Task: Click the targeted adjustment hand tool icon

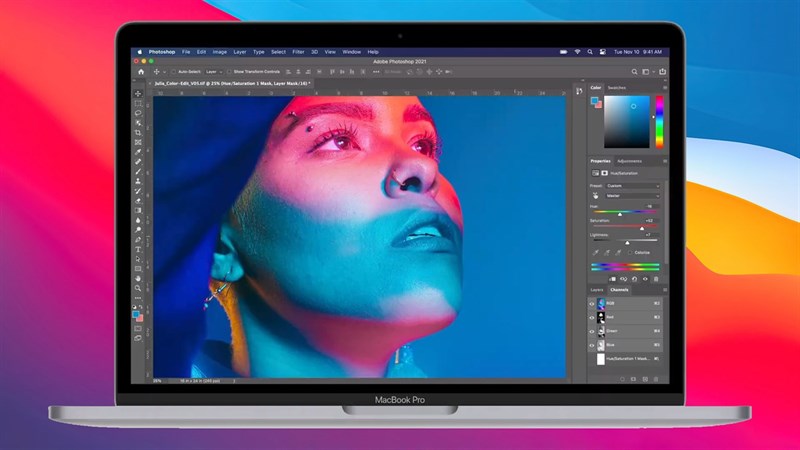Action: click(x=595, y=196)
